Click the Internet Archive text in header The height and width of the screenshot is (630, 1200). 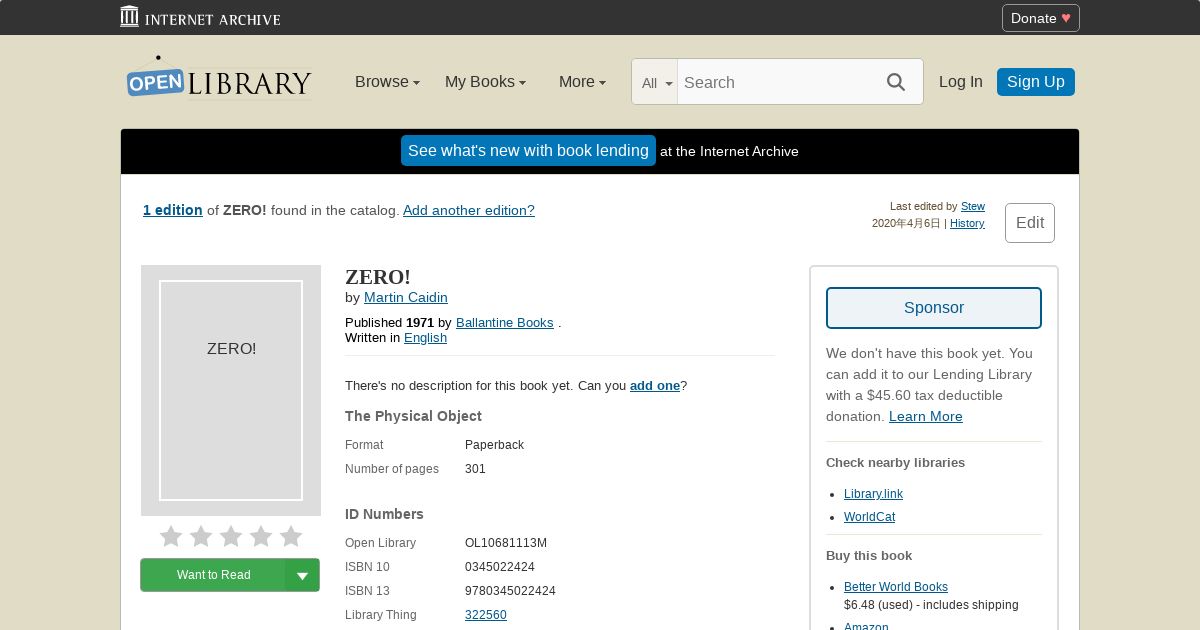tap(213, 19)
